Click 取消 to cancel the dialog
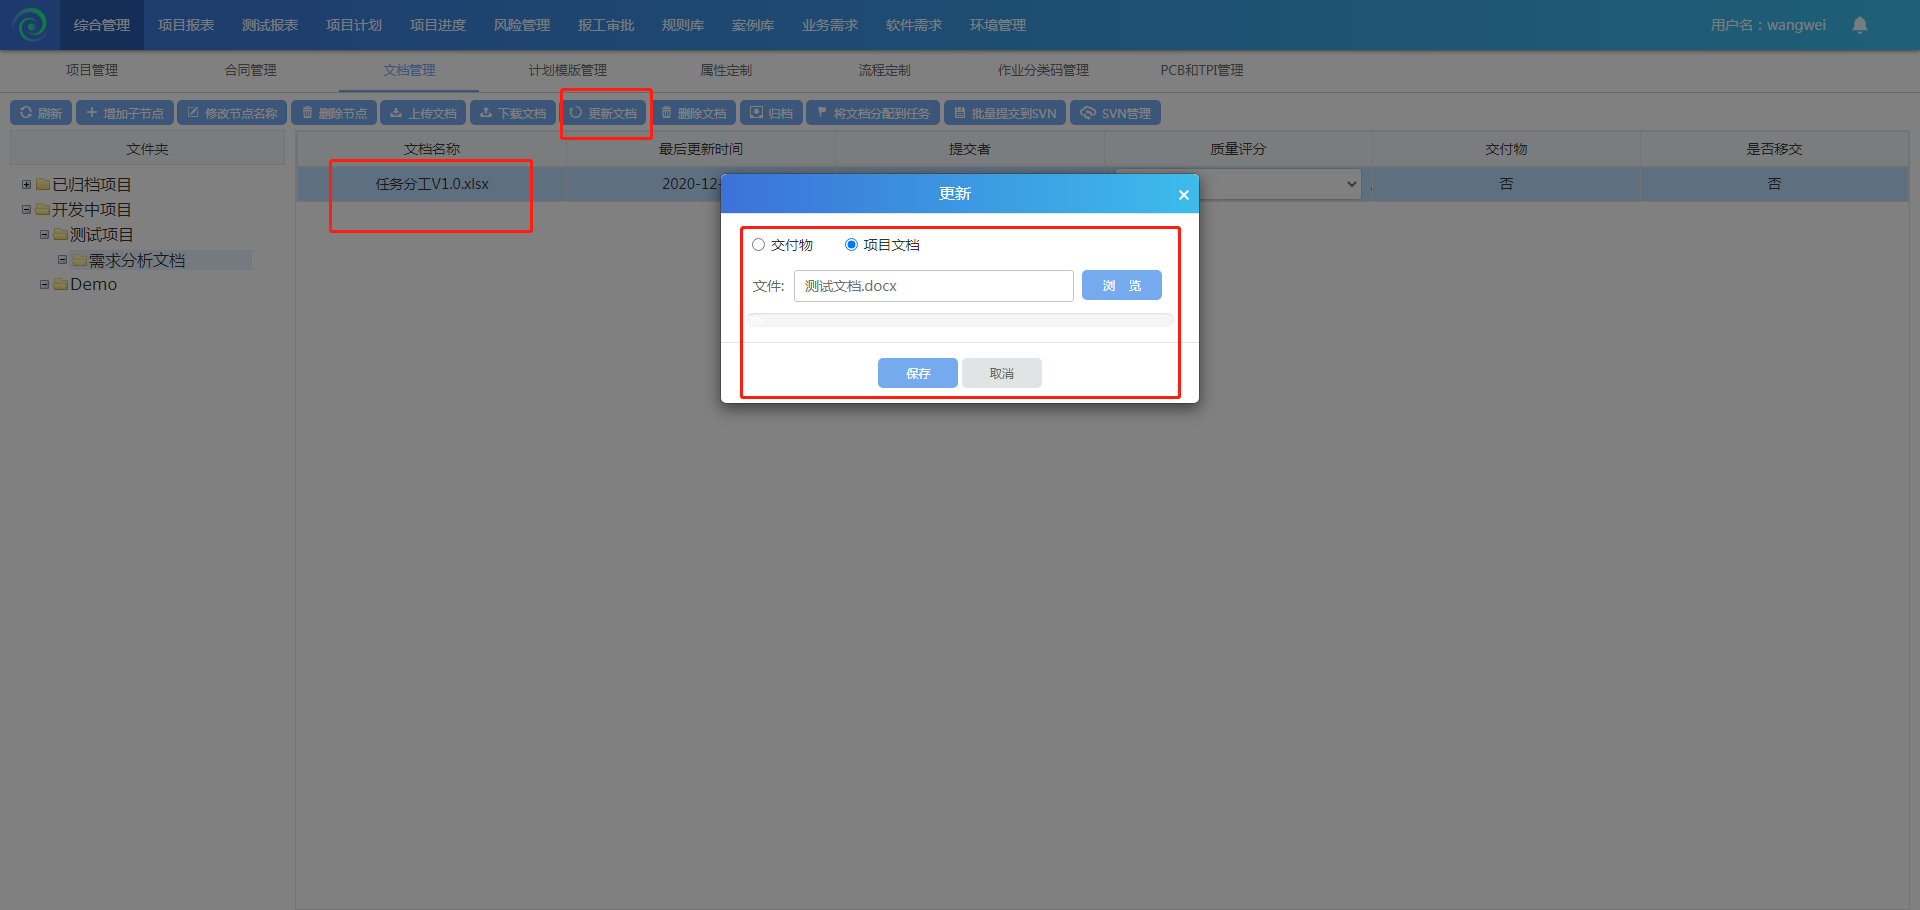Screen dimensions: 1920x910 tap(1002, 373)
